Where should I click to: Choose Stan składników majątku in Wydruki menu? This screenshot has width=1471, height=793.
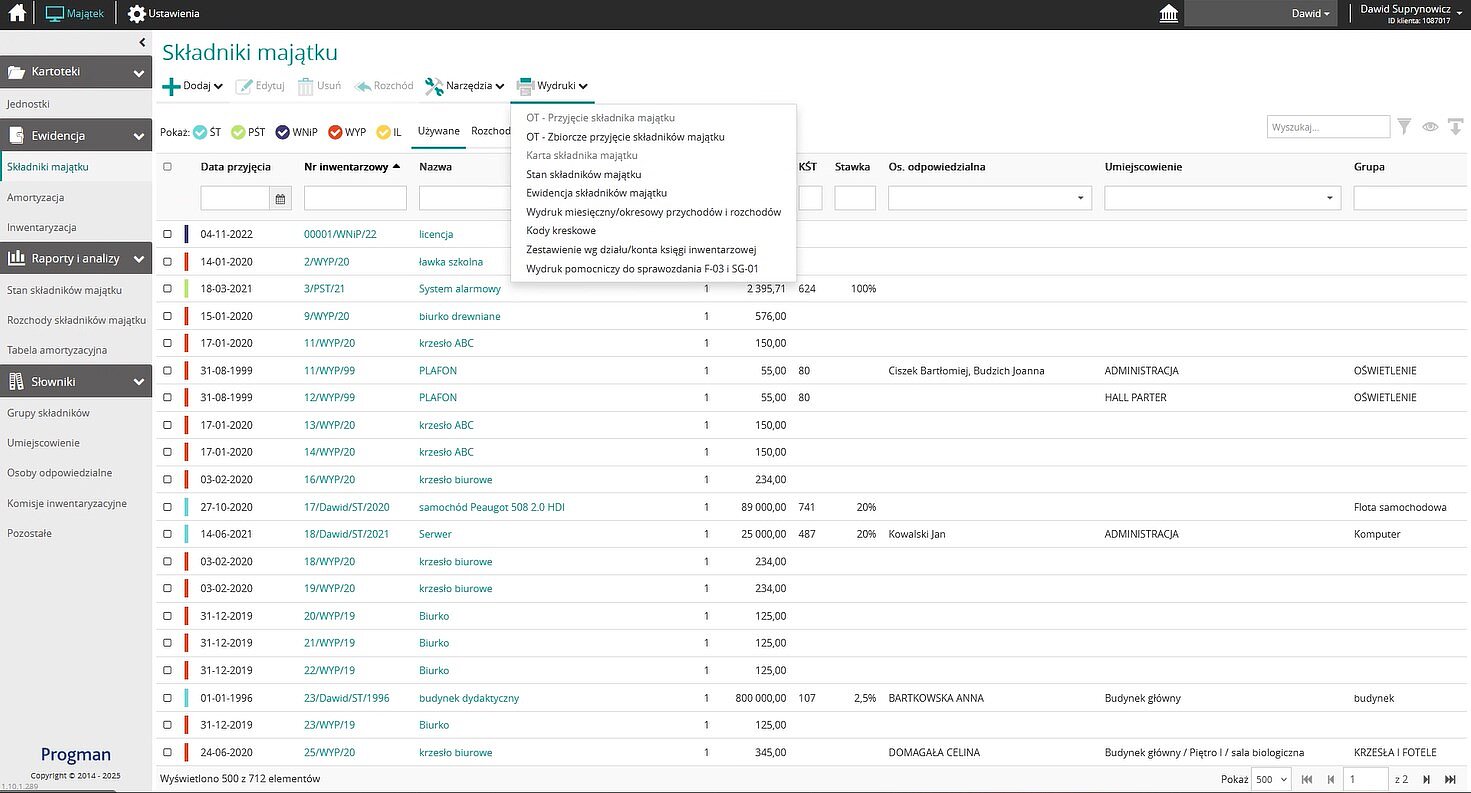pyautogui.click(x=583, y=175)
